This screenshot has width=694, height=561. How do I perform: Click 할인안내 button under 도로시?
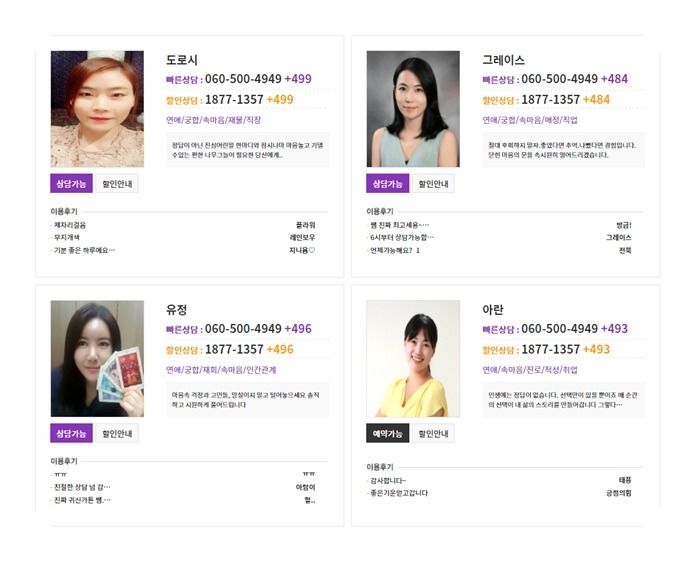117,183
